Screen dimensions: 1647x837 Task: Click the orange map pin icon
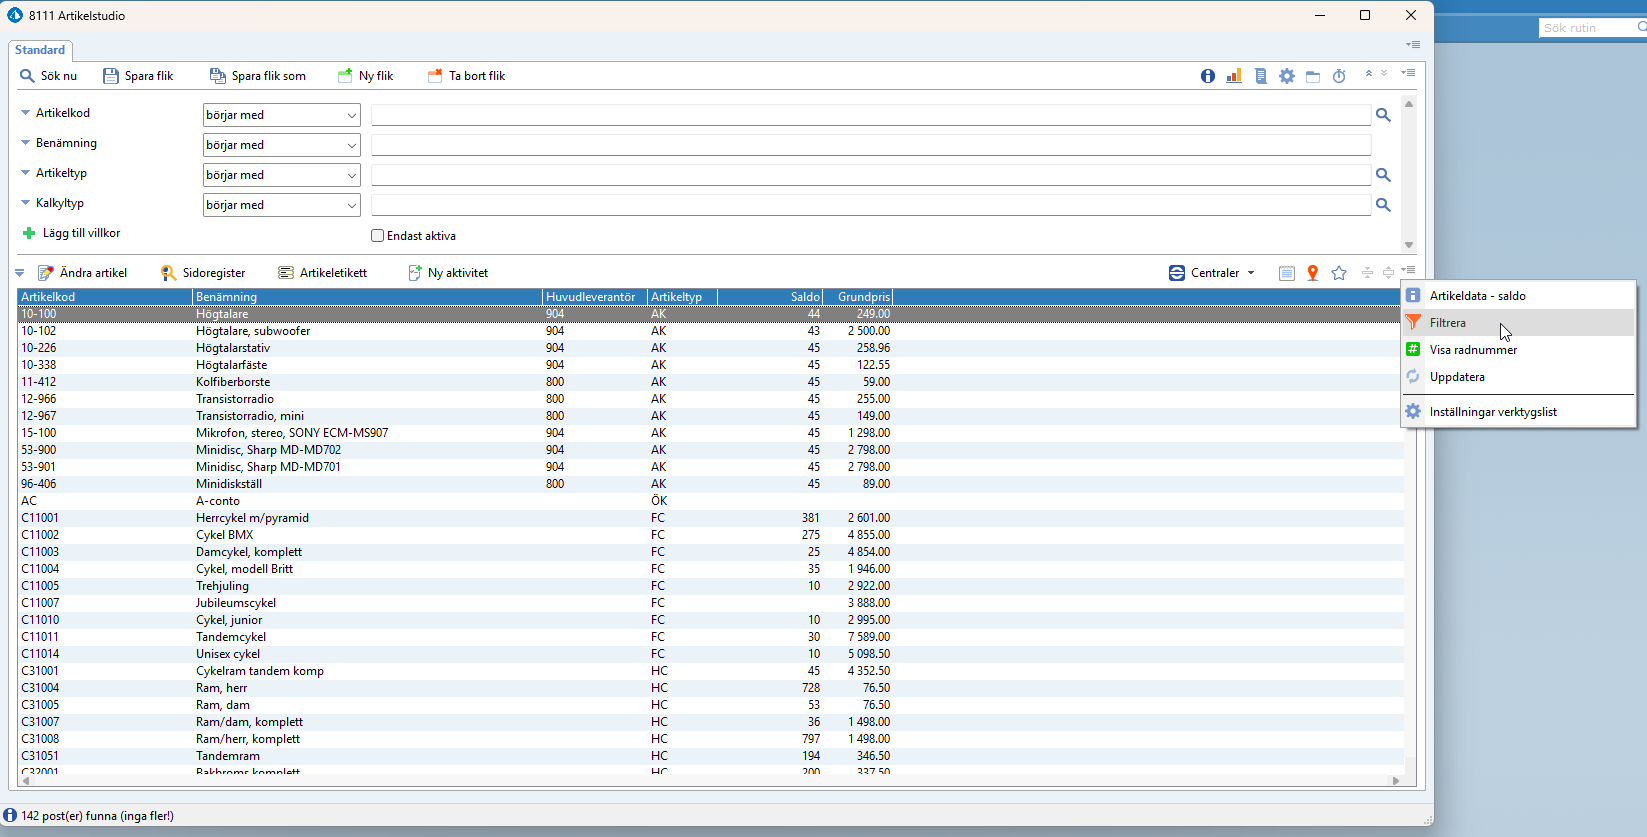[1313, 273]
